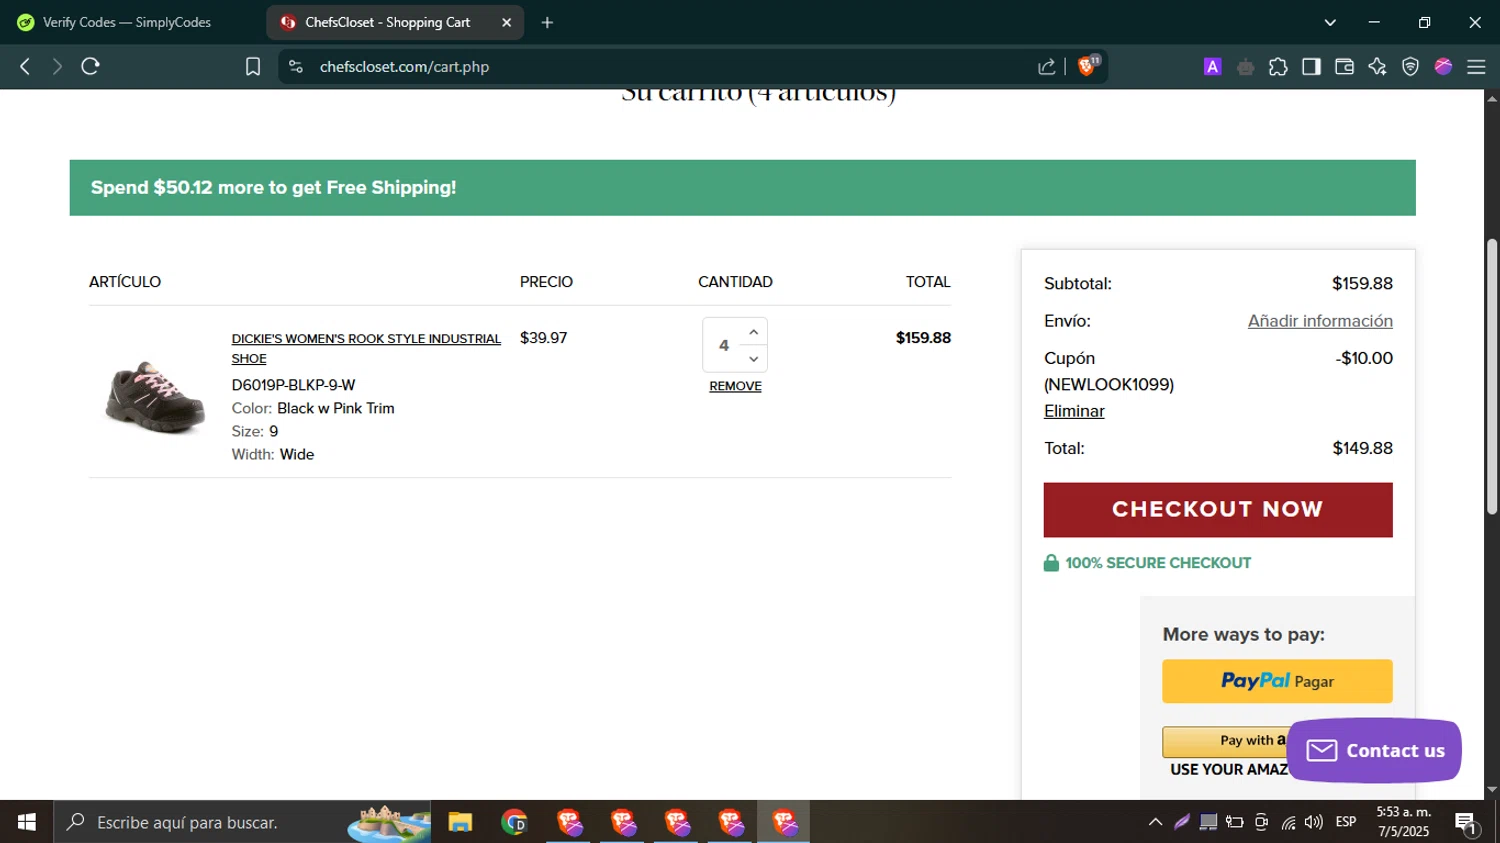This screenshot has width=1500, height=843.
Task: Bookmark this page with bookmark icon
Action: [x=253, y=67]
